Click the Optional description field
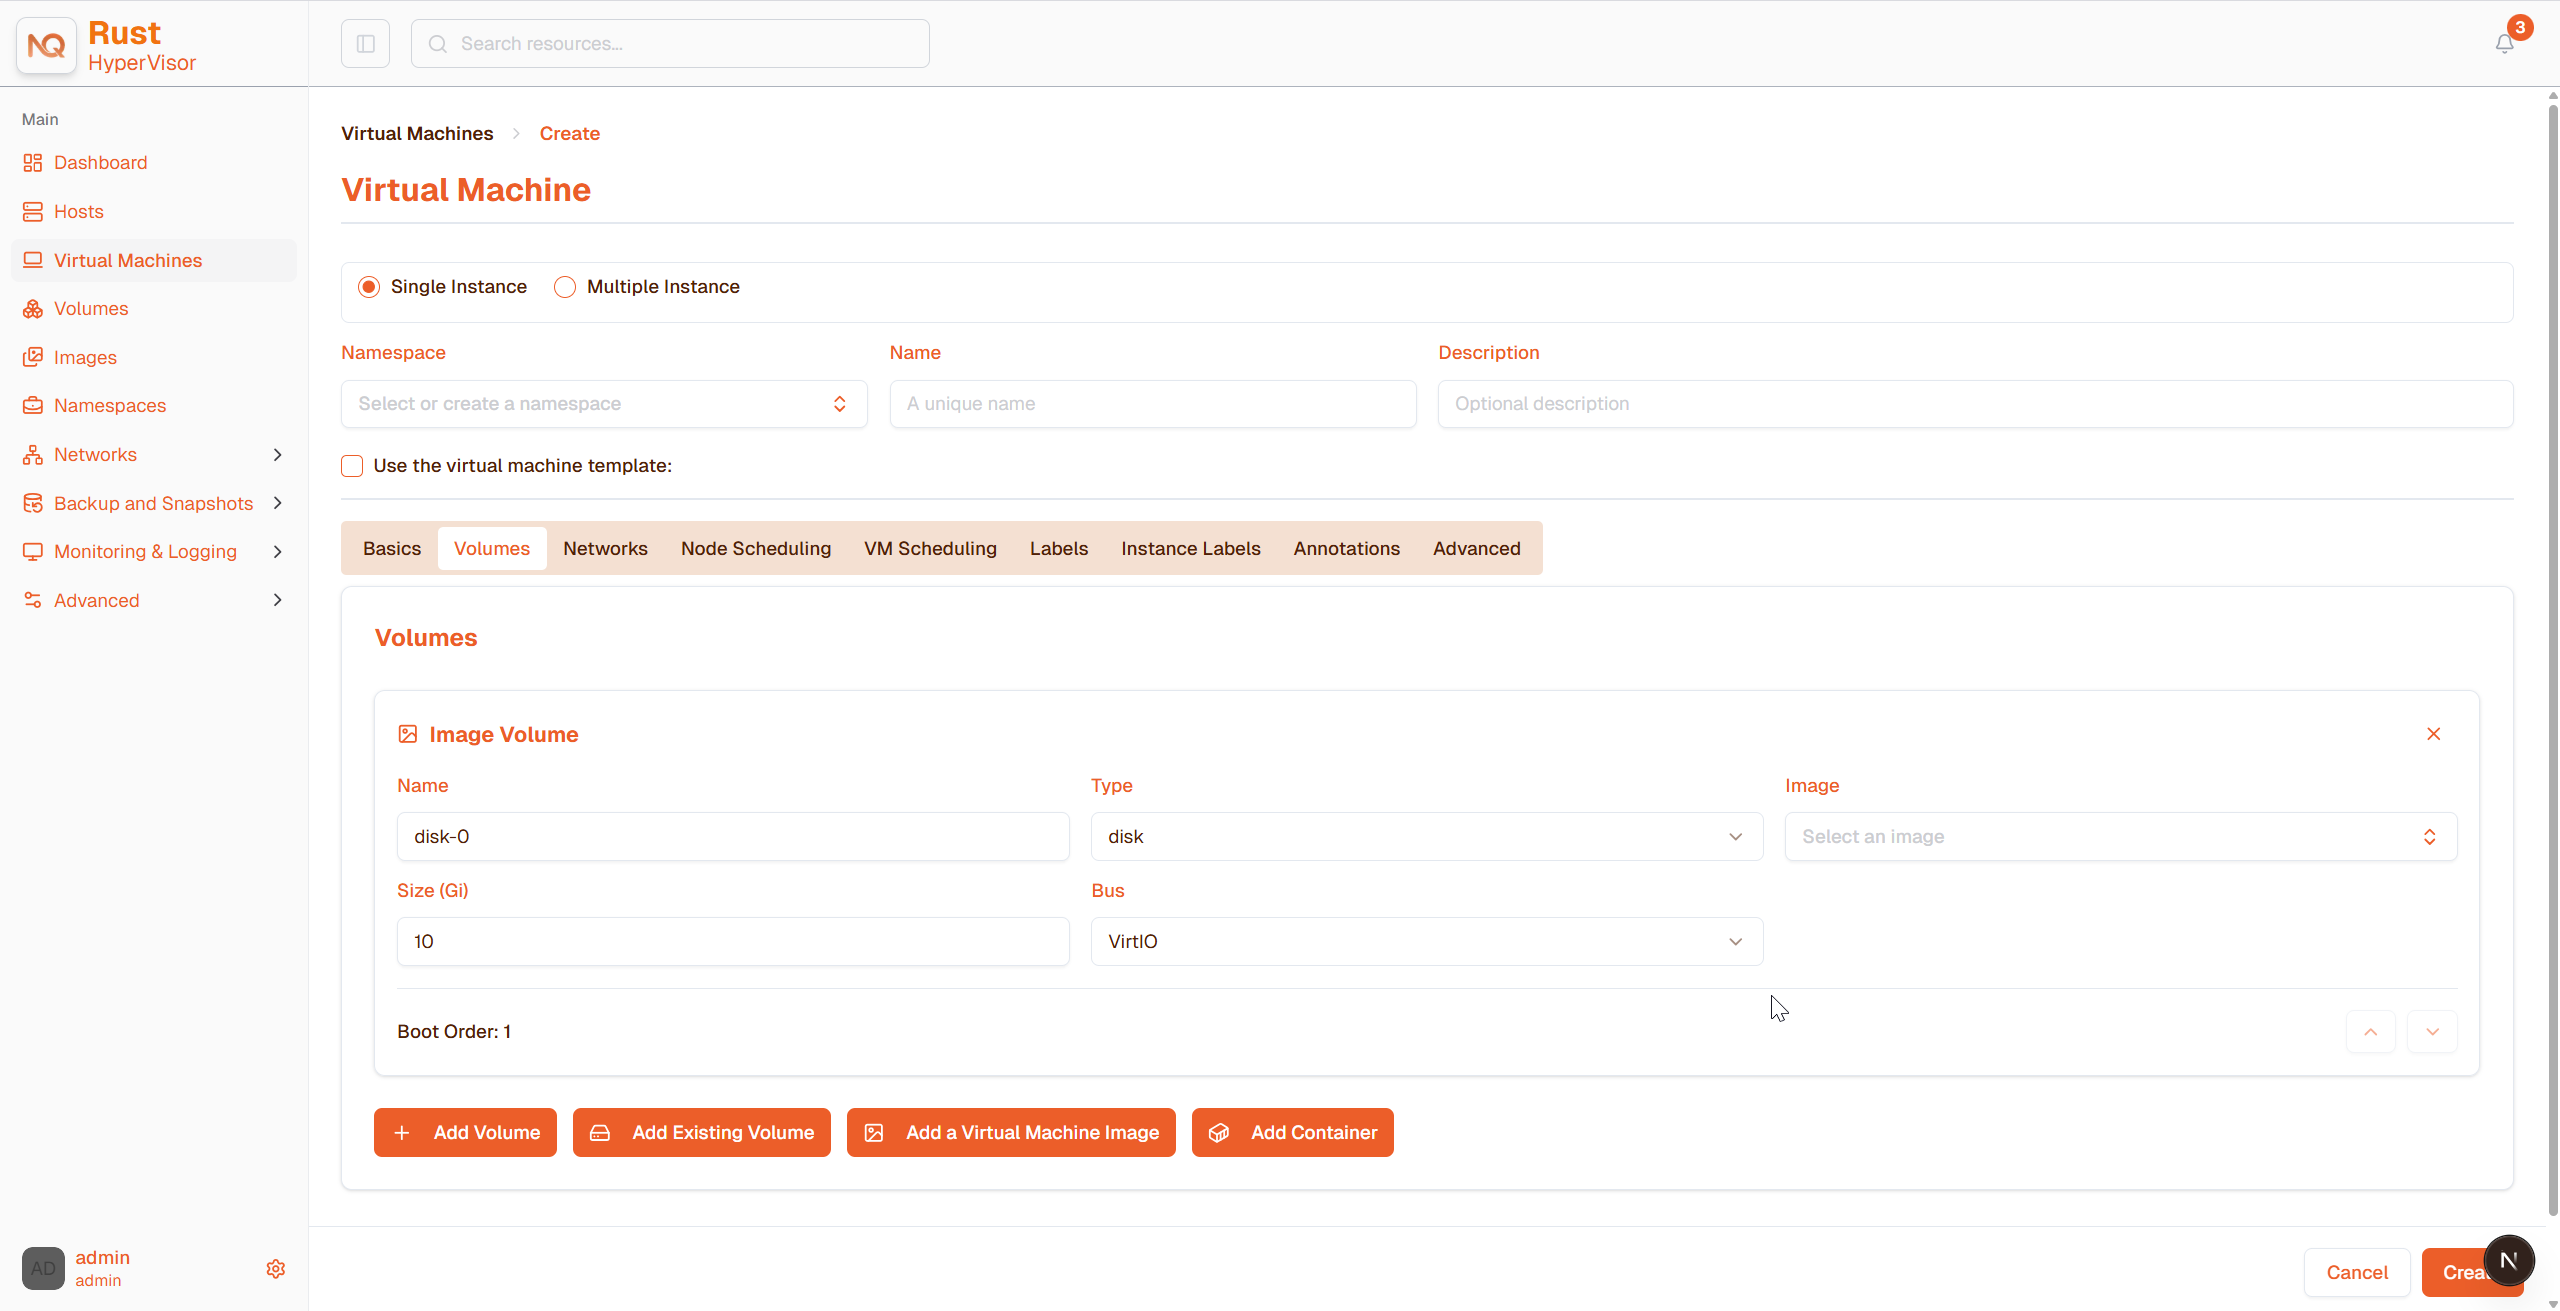2560x1311 pixels. [x=1976, y=404]
